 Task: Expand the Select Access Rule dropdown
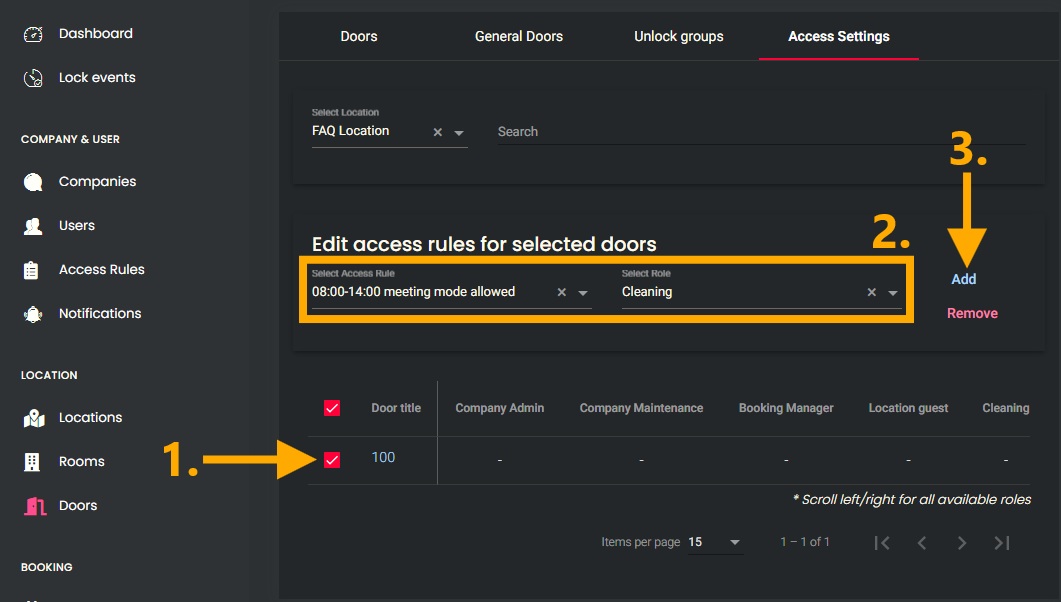[583, 293]
